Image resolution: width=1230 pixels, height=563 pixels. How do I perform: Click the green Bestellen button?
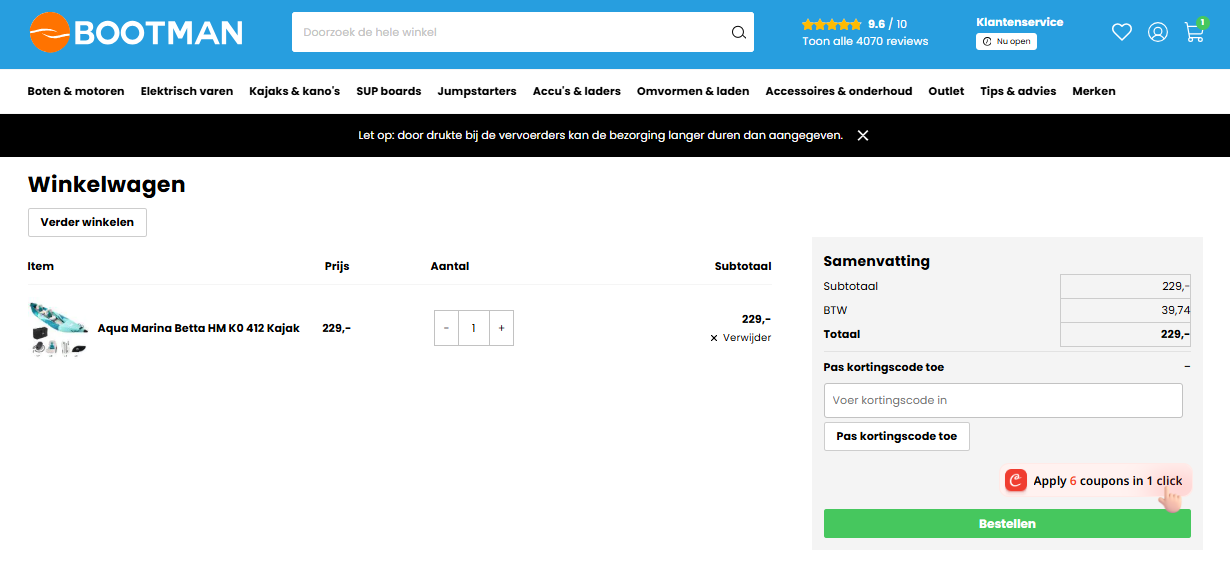pyautogui.click(x=1006, y=524)
